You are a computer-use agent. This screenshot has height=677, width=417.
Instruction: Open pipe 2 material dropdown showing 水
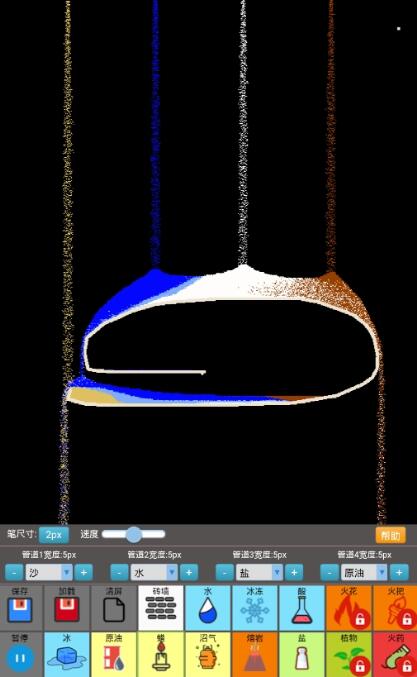(x=154, y=573)
